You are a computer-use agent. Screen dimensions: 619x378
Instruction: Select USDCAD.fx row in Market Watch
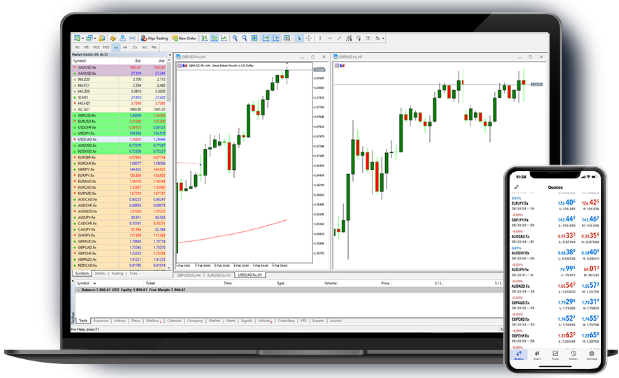pyautogui.click(x=119, y=139)
